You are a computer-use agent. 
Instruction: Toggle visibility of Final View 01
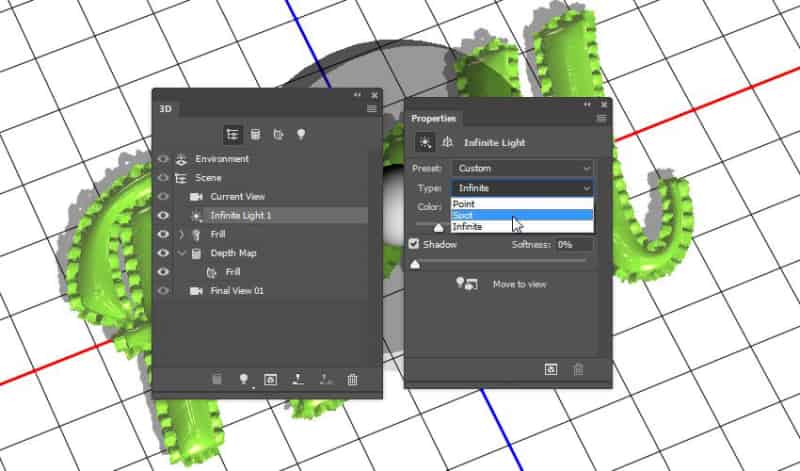pos(163,291)
